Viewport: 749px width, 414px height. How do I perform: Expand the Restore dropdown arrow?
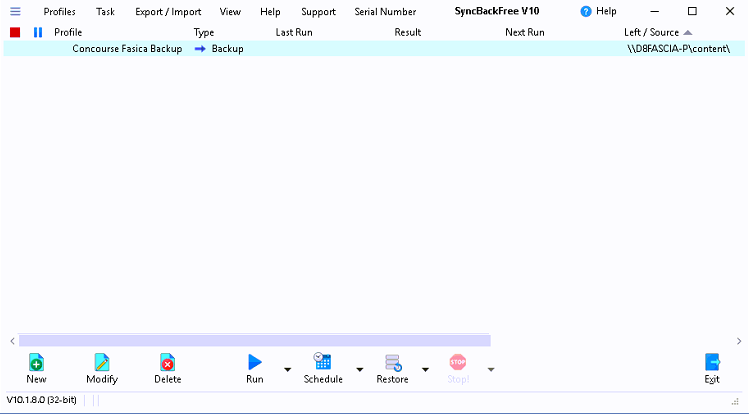pos(425,370)
